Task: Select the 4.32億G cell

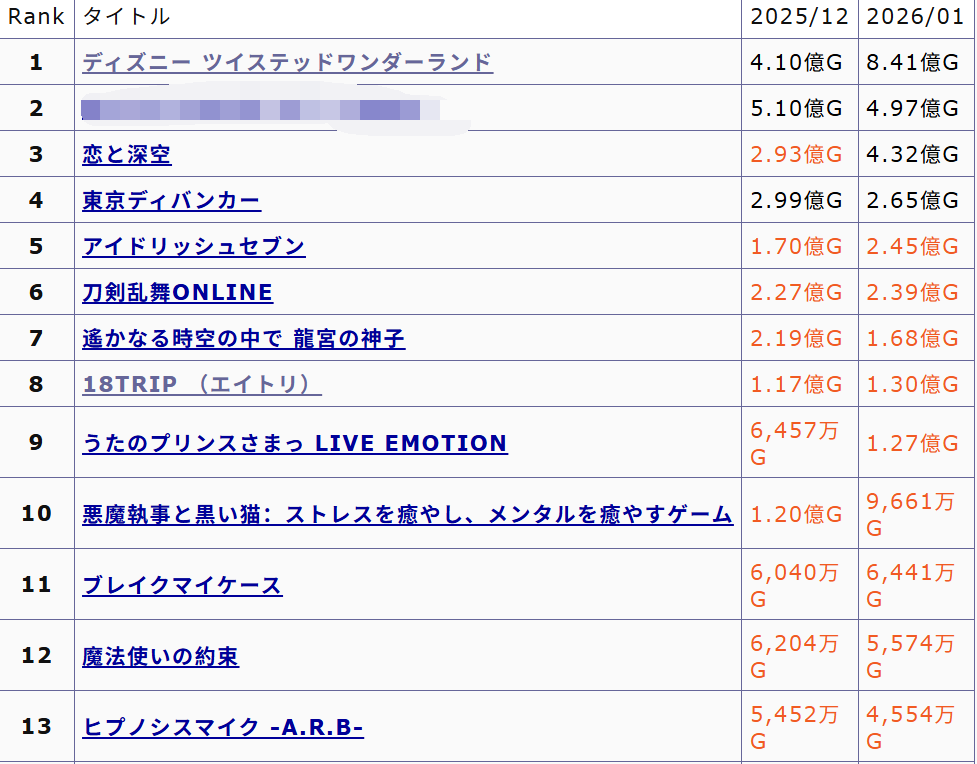Action: click(x=916, y=154)
